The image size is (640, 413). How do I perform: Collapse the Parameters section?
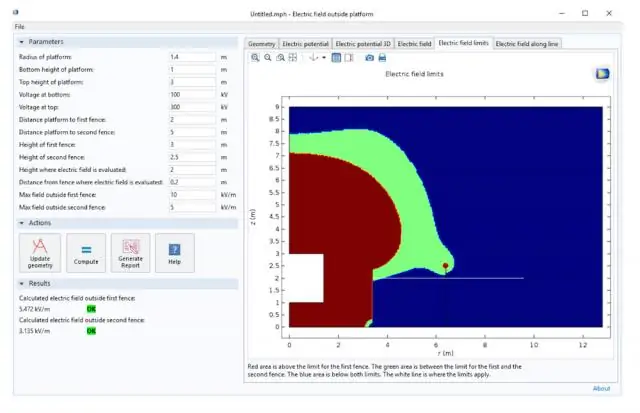tap(22, 42)
